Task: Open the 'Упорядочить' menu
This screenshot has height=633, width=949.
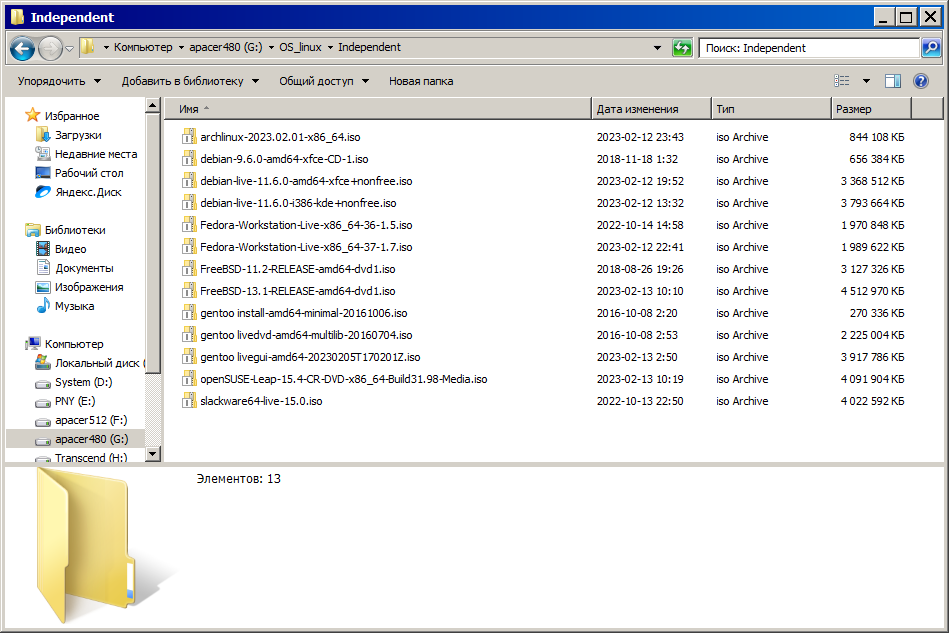Action: coord(59,81)
